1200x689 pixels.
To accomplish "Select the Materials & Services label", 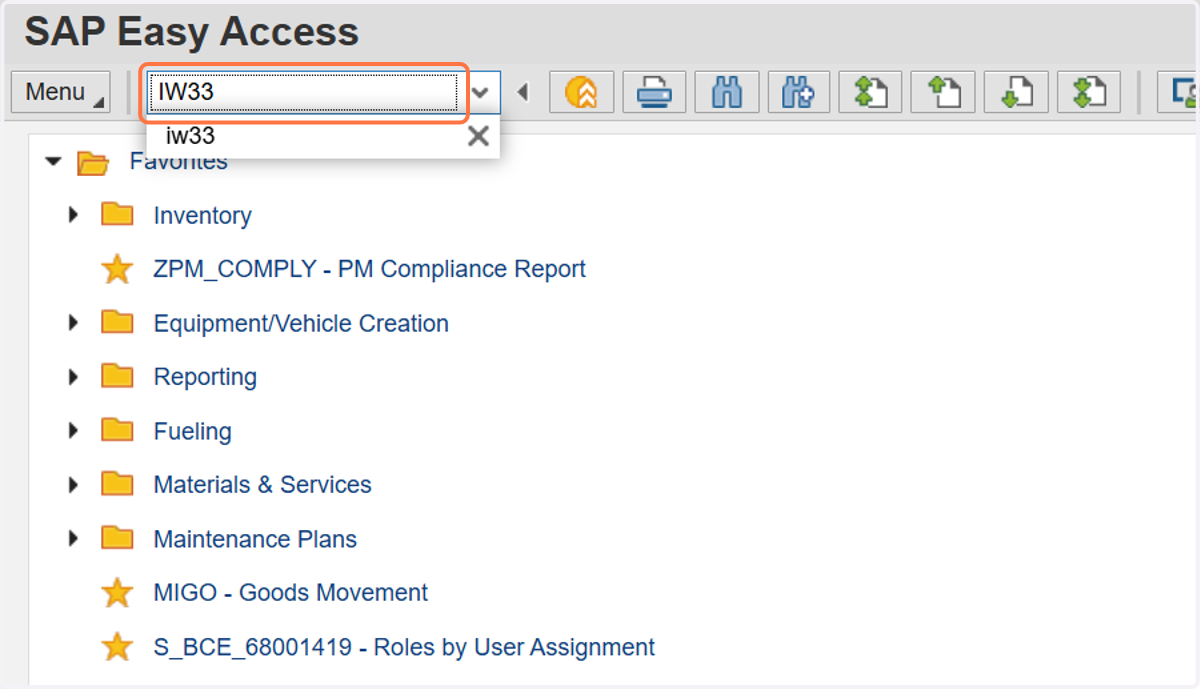I will coord(262,485).
